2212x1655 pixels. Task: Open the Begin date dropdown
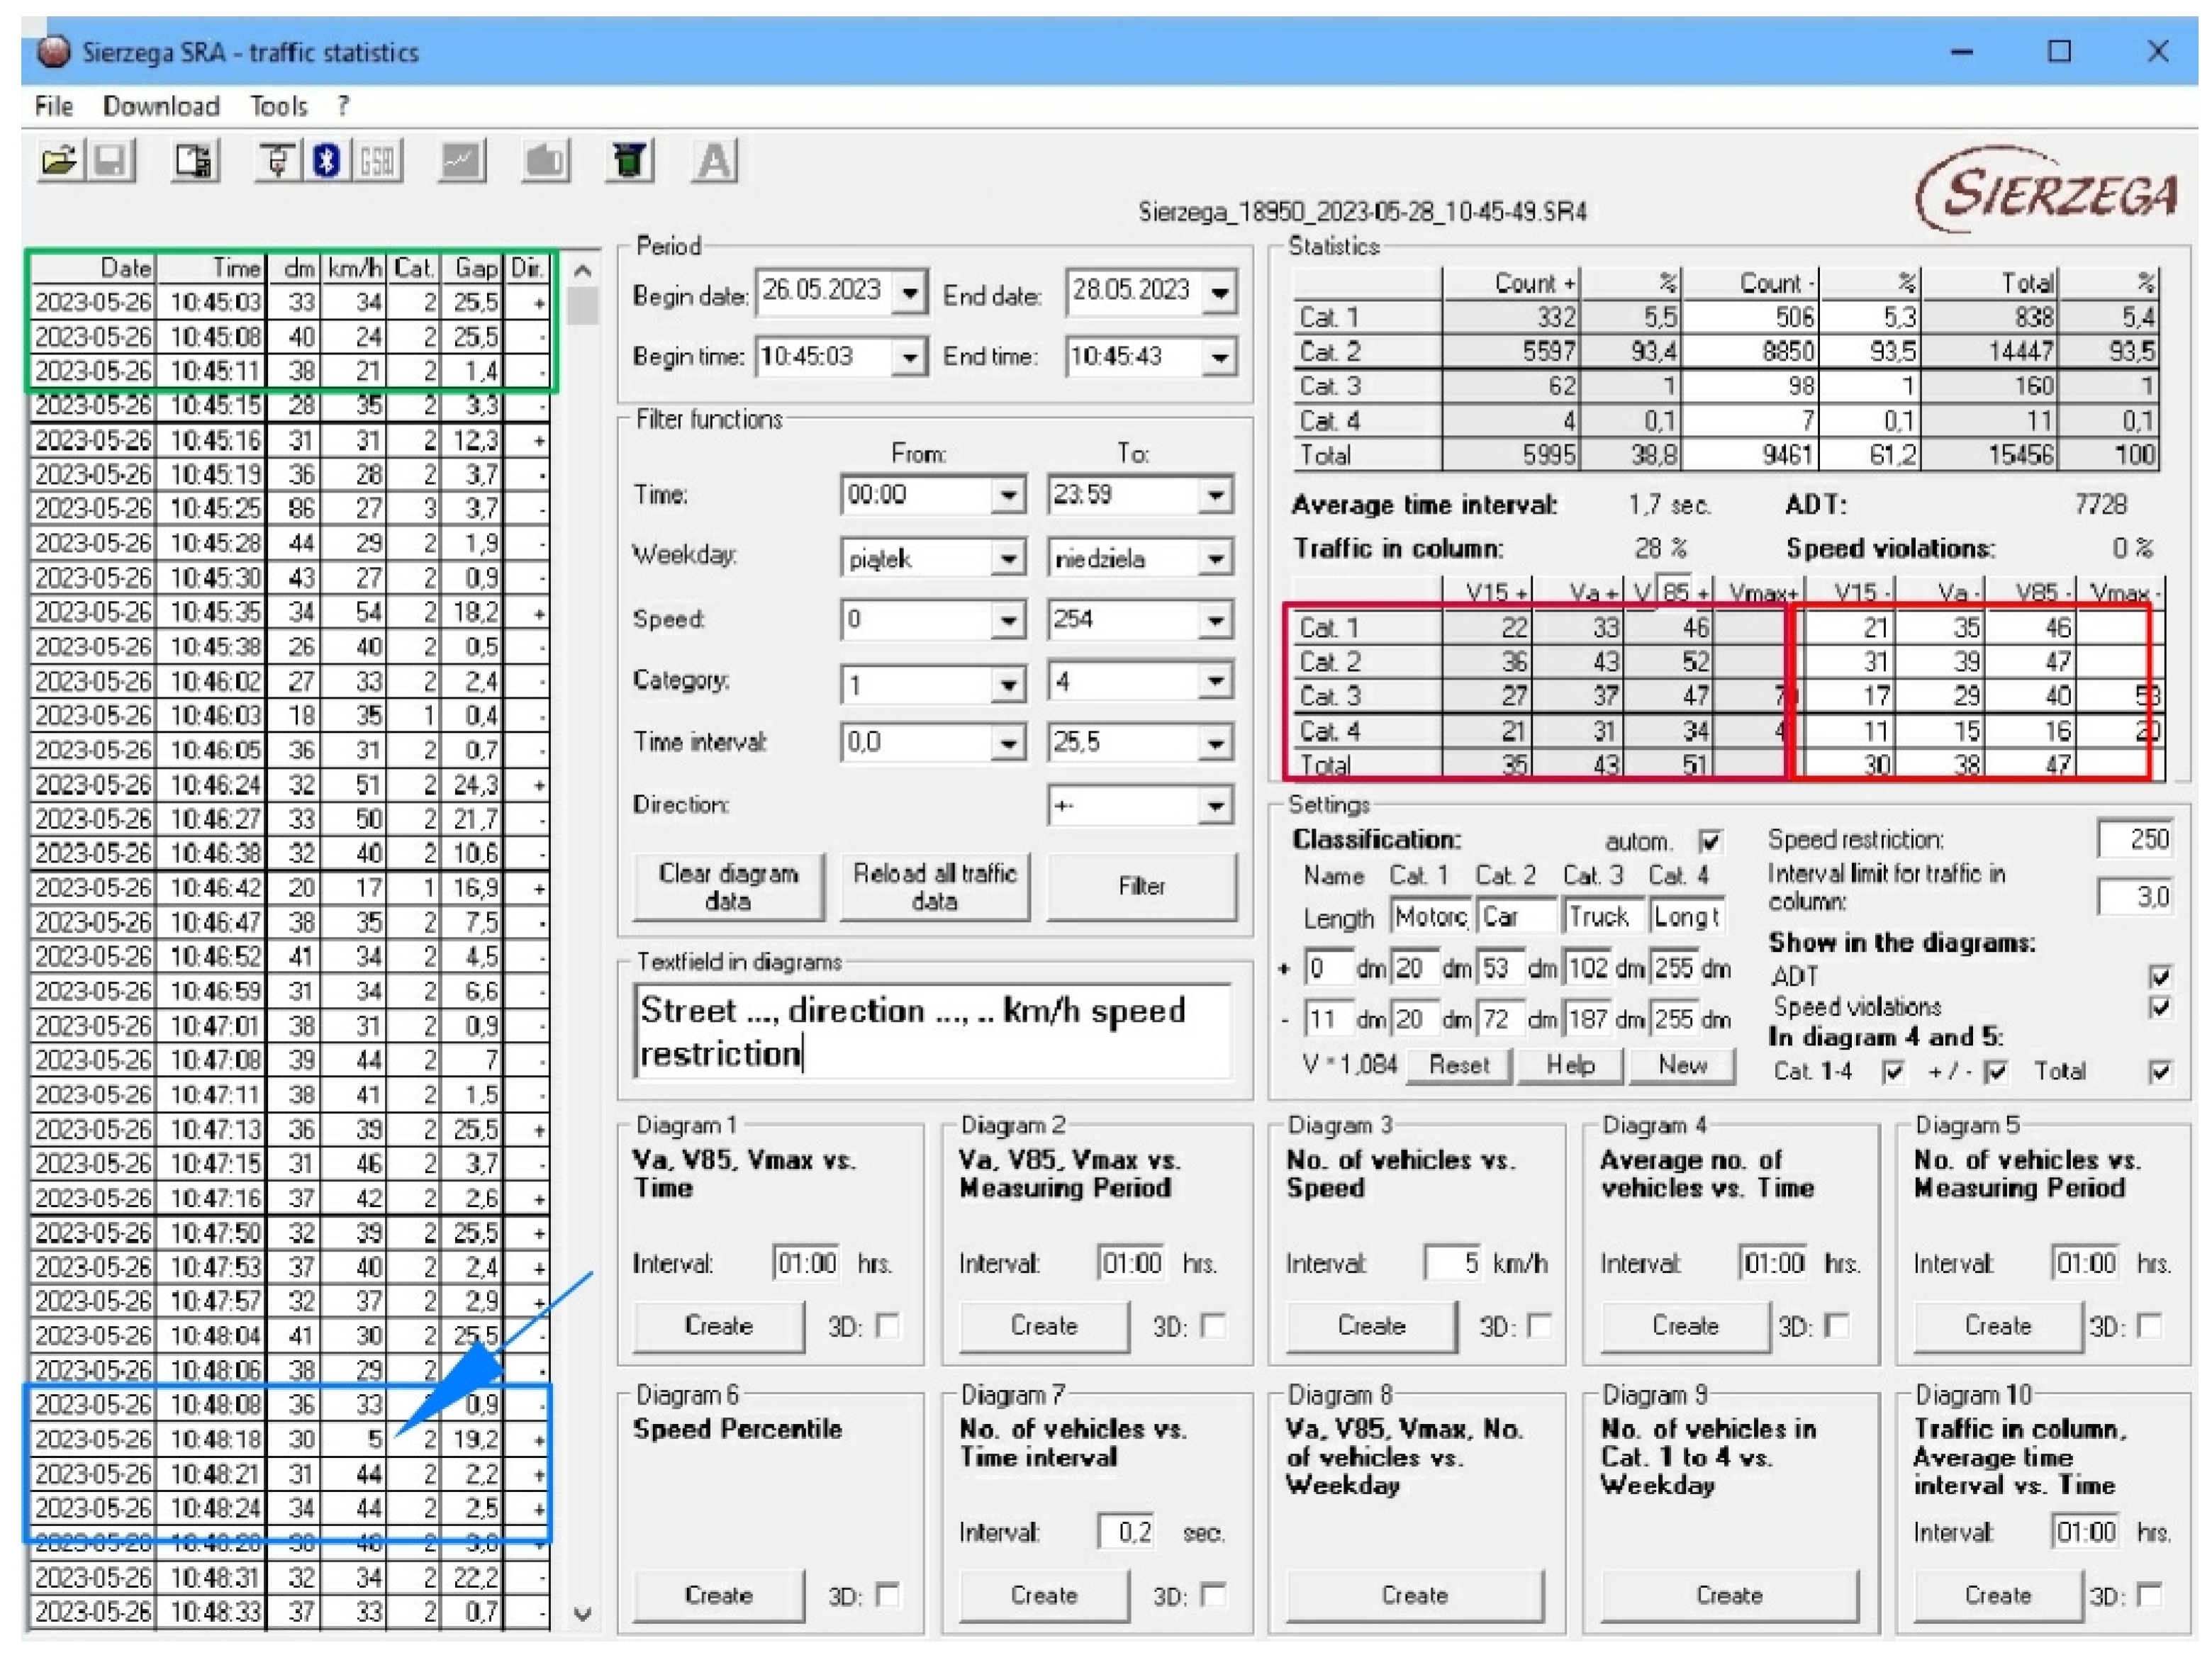(x=909, y=293)
